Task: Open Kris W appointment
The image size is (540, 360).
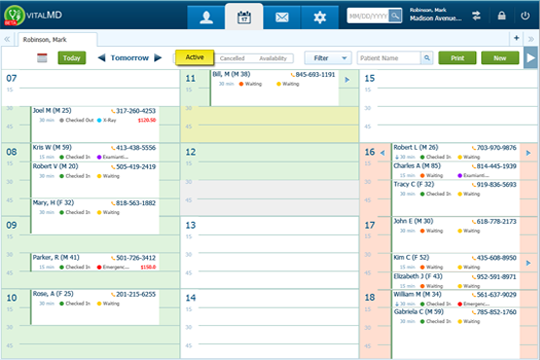Action: pos(95,152)
